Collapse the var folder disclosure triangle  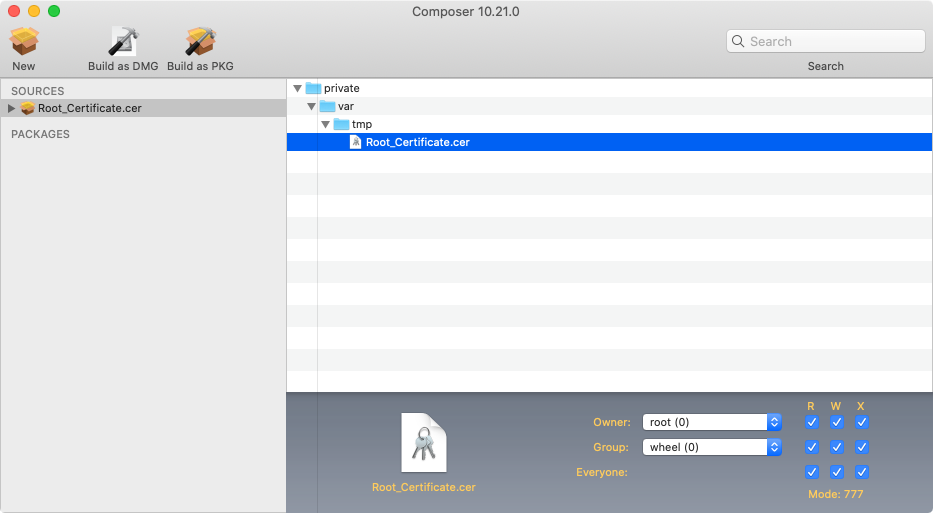pyautogui.click(x=311, y=107)
